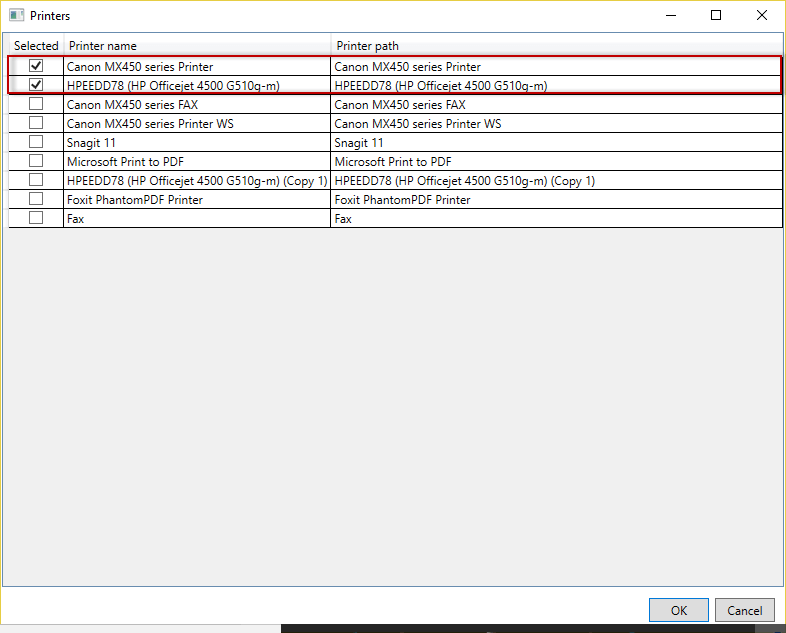The height and width of the screenshot is (633, 786).
Task: Check the HPEEDD78 (Copy 1) checkbox
Action: pyautogui.click(x=36, y=180)
